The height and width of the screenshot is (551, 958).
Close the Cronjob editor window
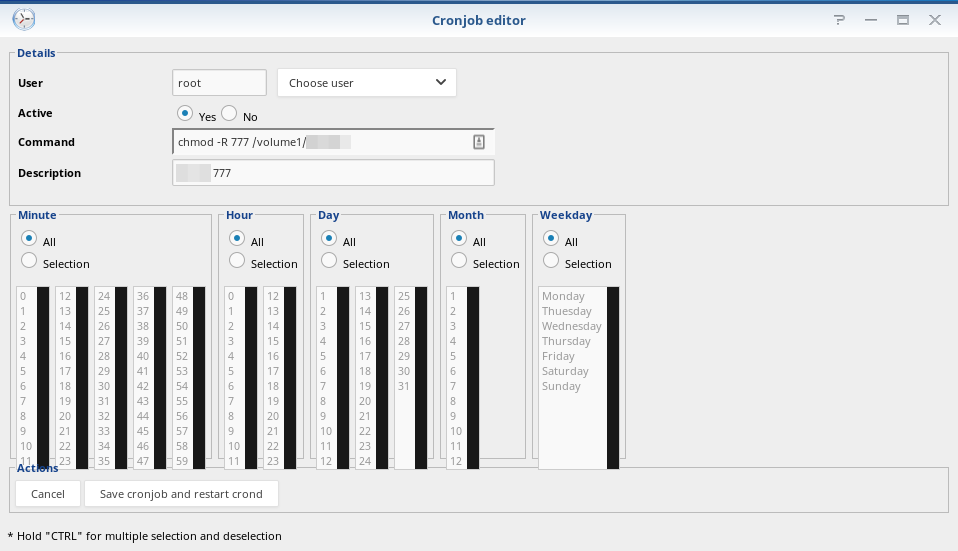pos(935,20)
